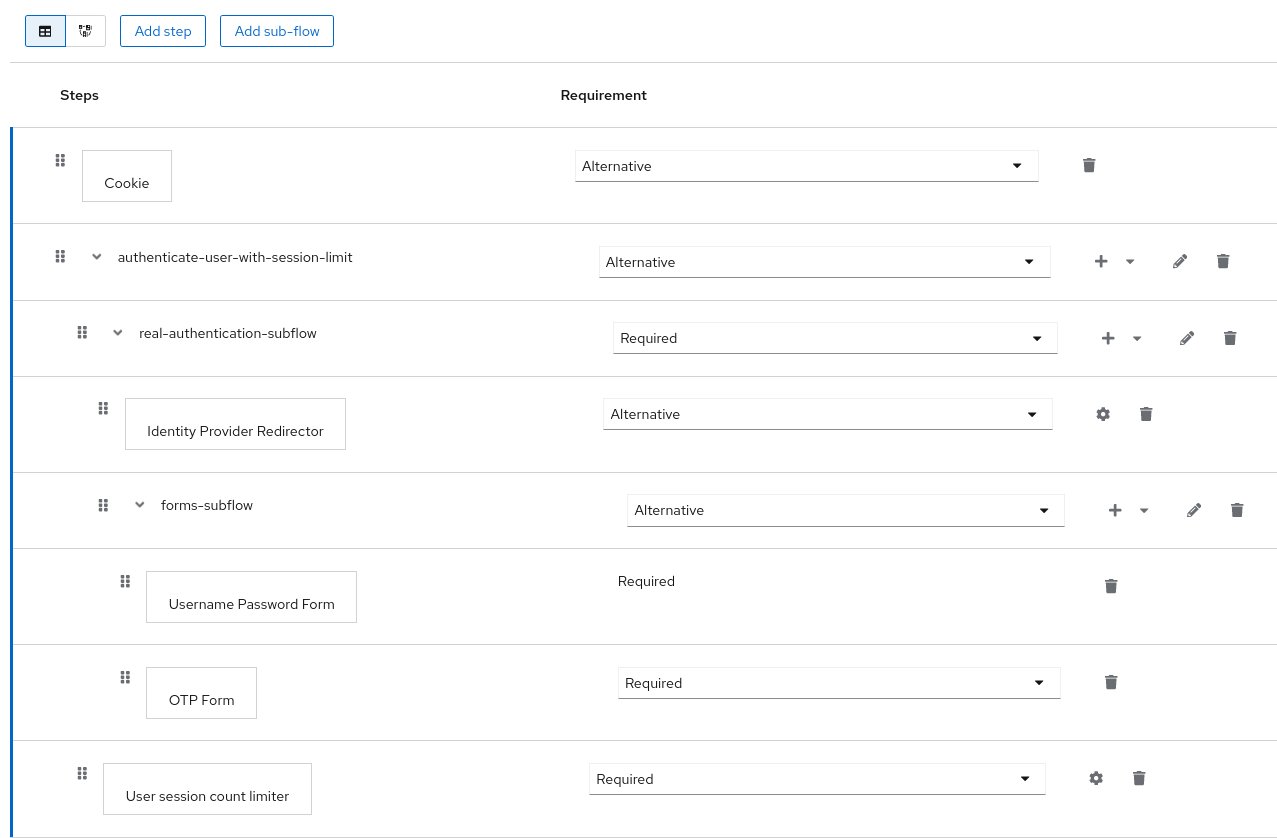This screenshot has width=1277, height=838.
Task: Open Identity Provider Redirector settings
Action: click(1103, 413)
